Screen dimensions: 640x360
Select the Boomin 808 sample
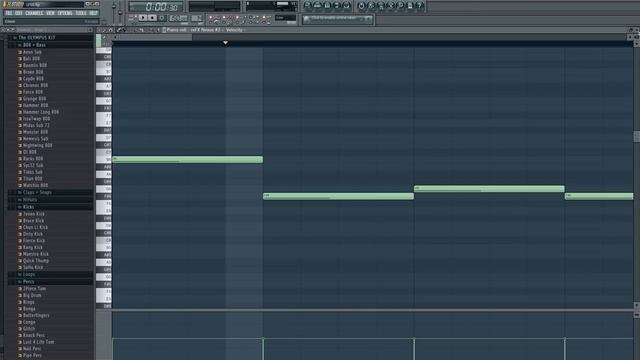[x=35, y=65]
